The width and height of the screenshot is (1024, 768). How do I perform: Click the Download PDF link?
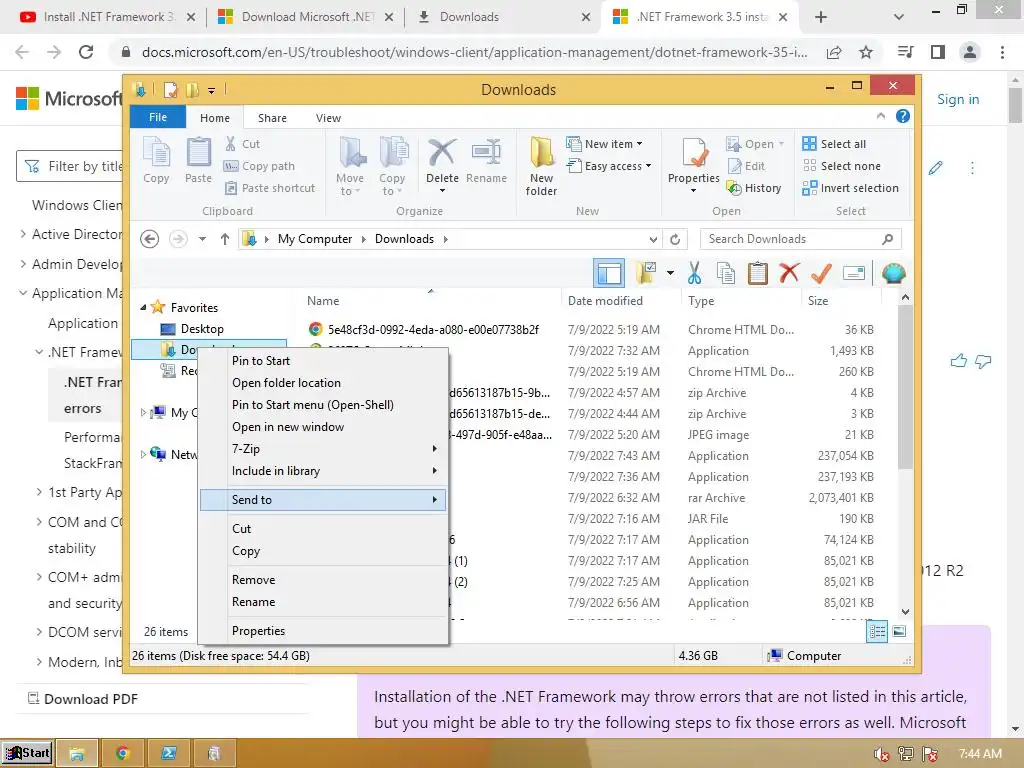83,699
